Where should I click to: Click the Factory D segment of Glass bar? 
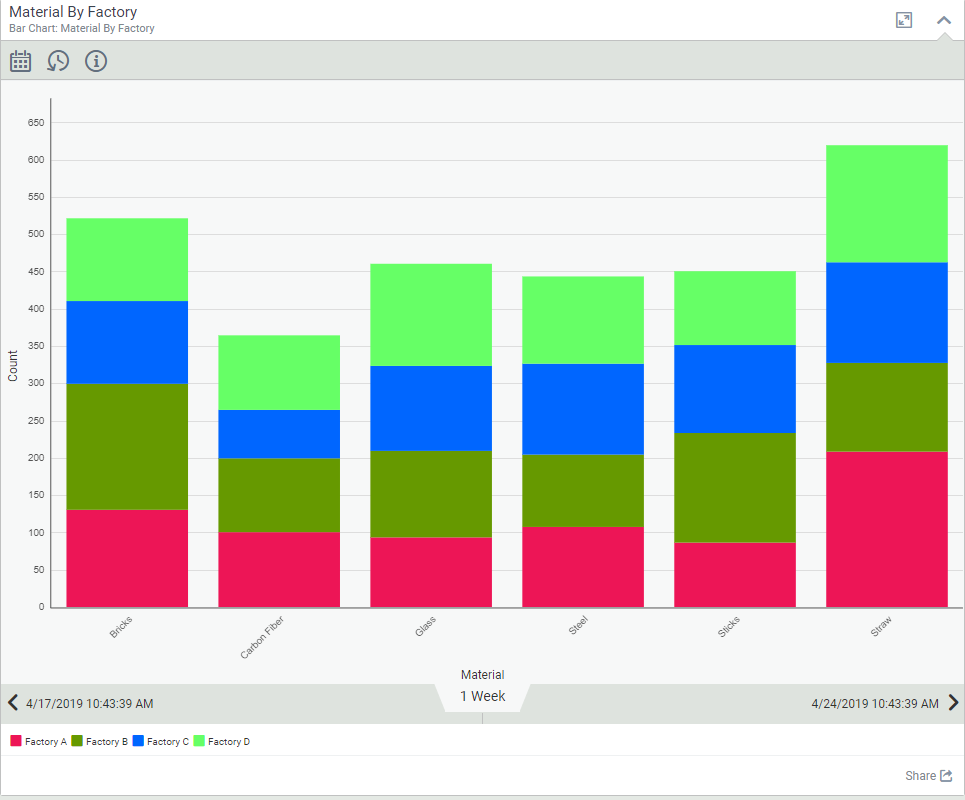(x=431, y=314)
